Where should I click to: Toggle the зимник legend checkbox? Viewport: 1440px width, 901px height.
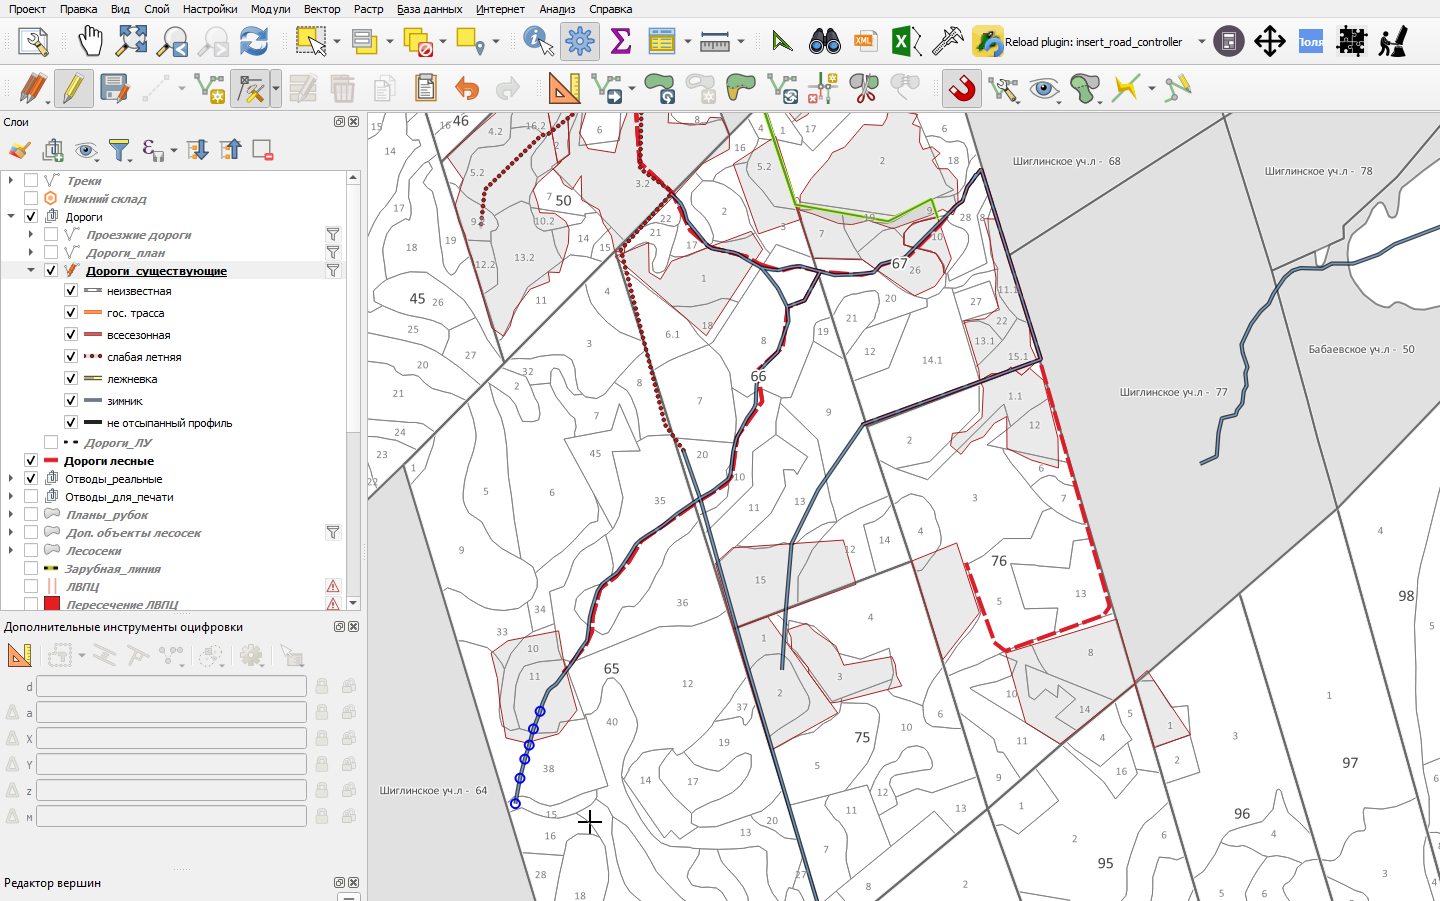(x=71, y=401)
